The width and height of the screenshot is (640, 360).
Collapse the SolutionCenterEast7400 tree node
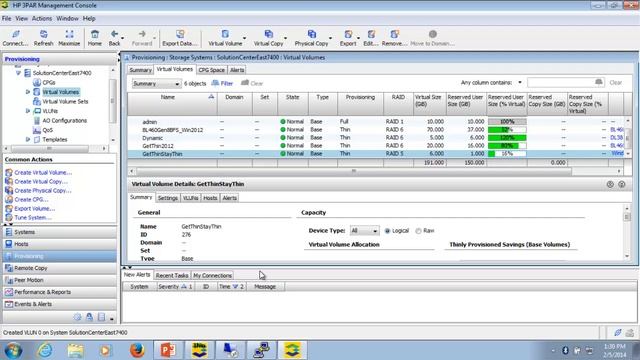18,73
